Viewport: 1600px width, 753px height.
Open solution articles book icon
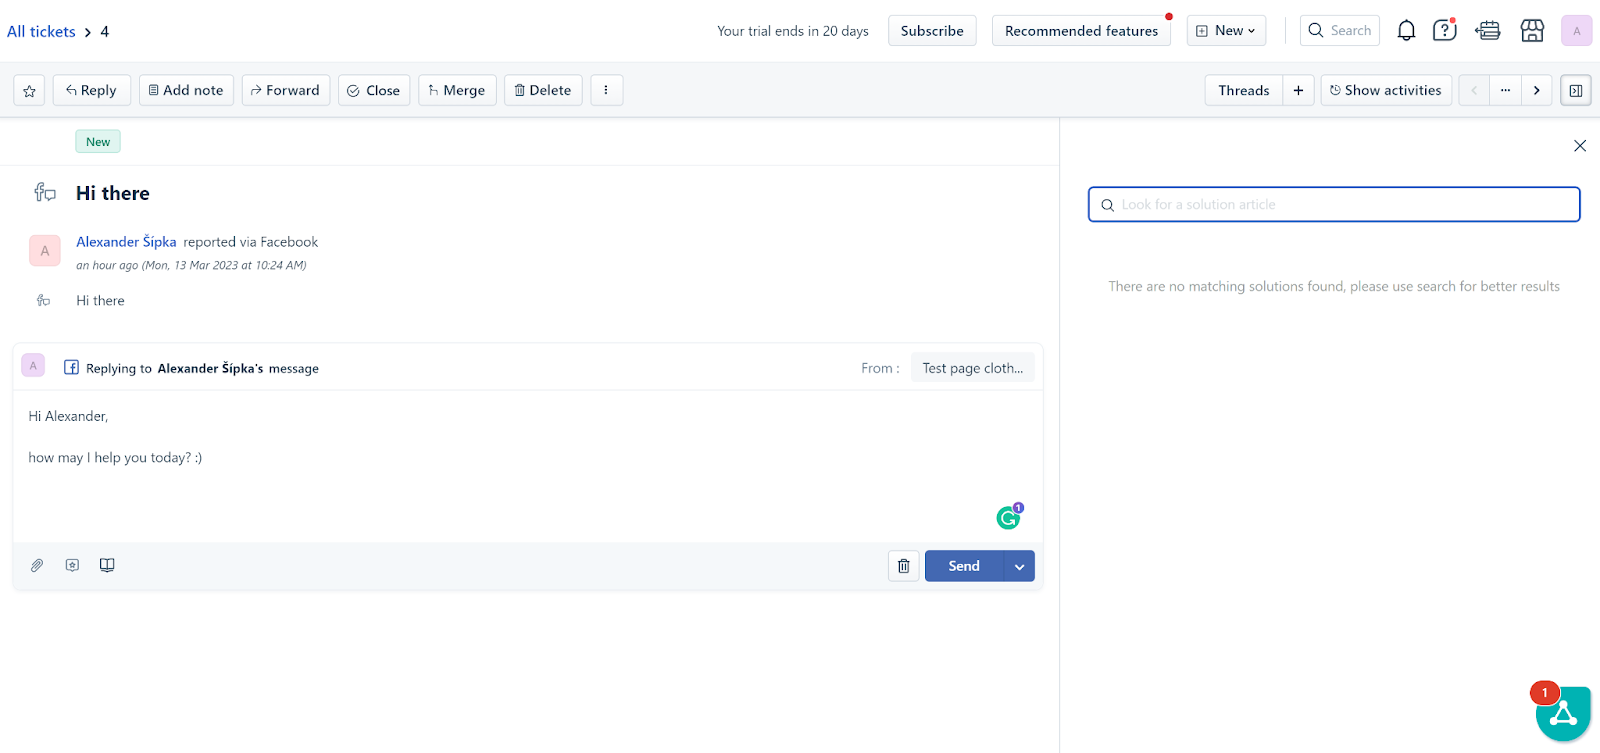[x=107, y=565]
